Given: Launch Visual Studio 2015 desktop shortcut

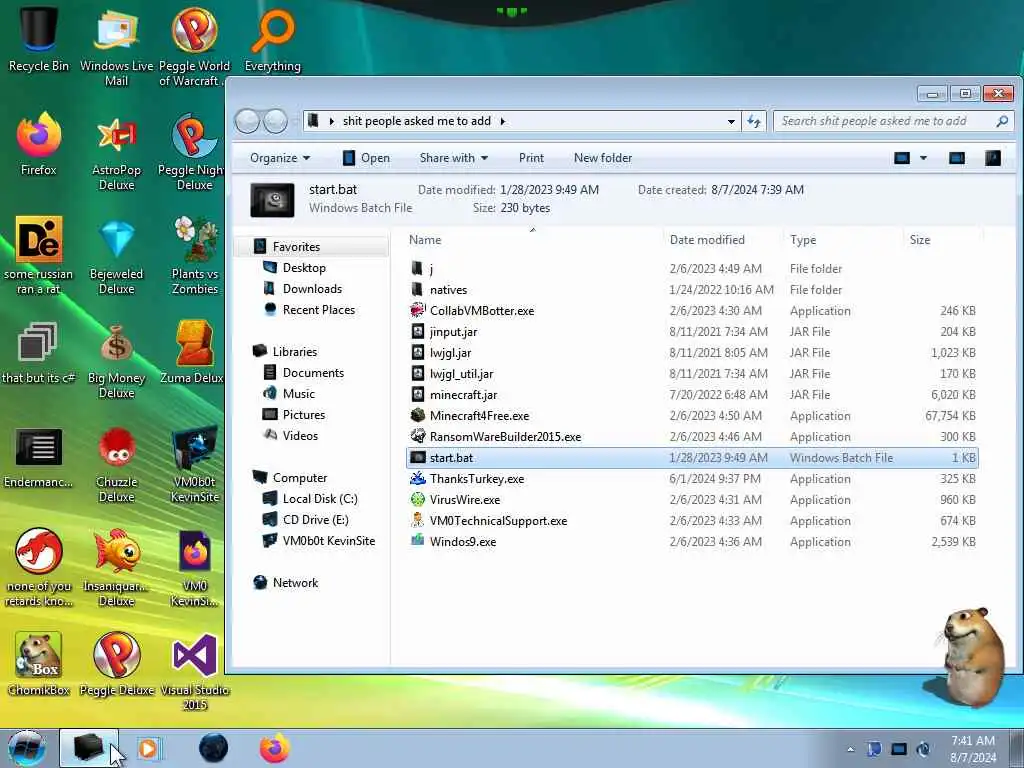Looking at the screenshot, I should [195, 671].
